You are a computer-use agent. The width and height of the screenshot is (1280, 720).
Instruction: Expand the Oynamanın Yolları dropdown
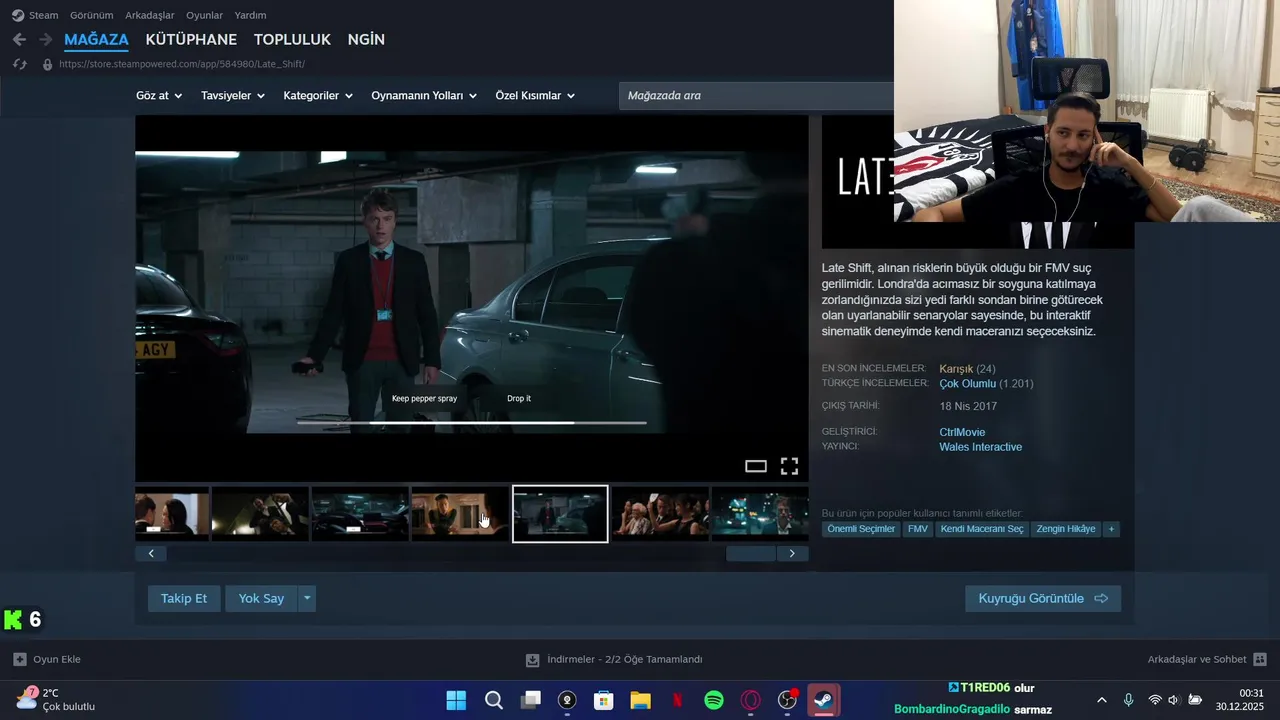[x=424, y=96]
